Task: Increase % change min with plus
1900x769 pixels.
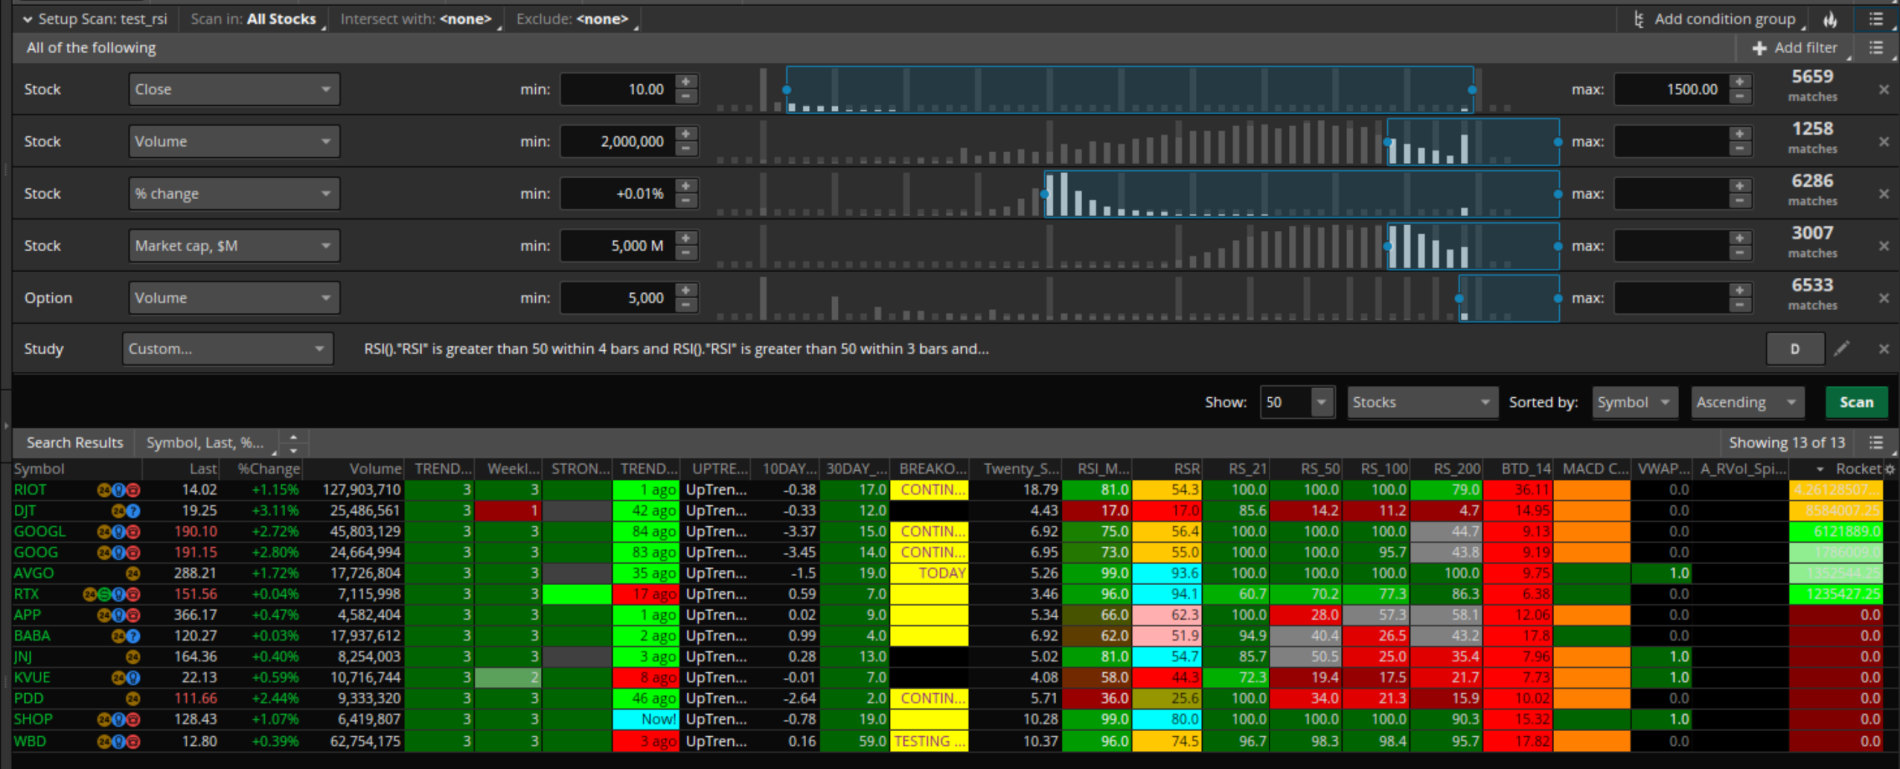Action: 686,186
